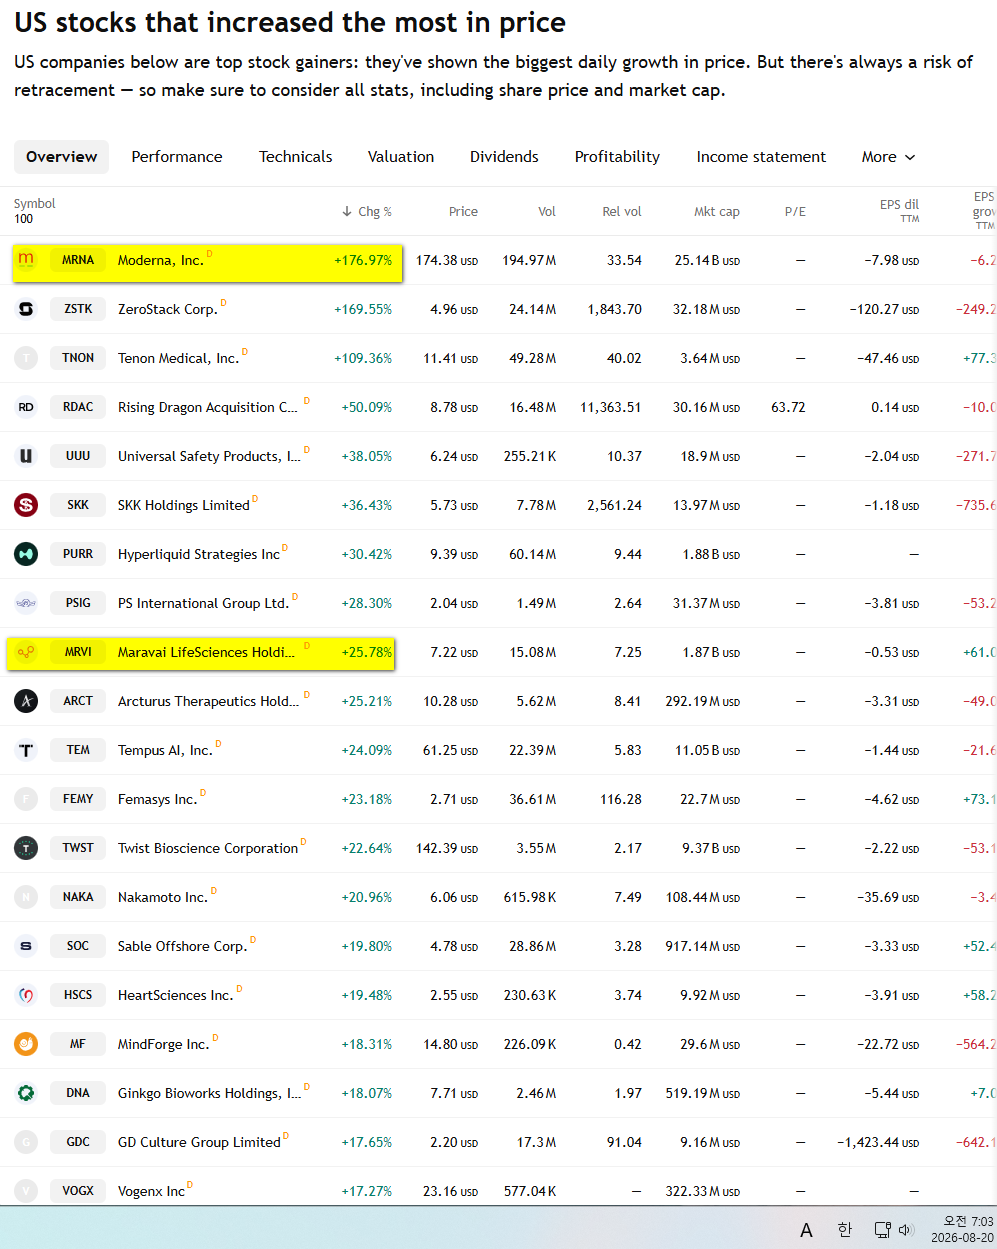Viewport: 997px width, 1249px height.
Task: Open the GD Culture Group logo icon
Action: click(26, 1142)
